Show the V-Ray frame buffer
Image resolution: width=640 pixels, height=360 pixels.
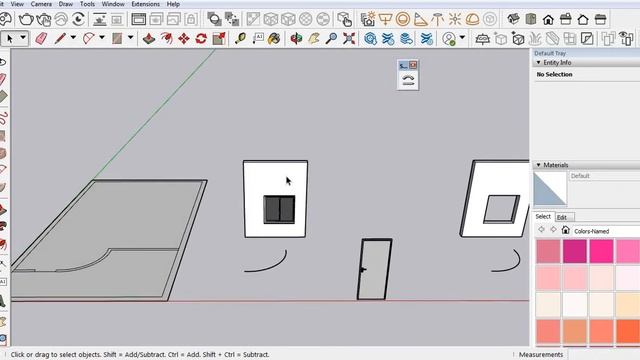coord(138,19)
